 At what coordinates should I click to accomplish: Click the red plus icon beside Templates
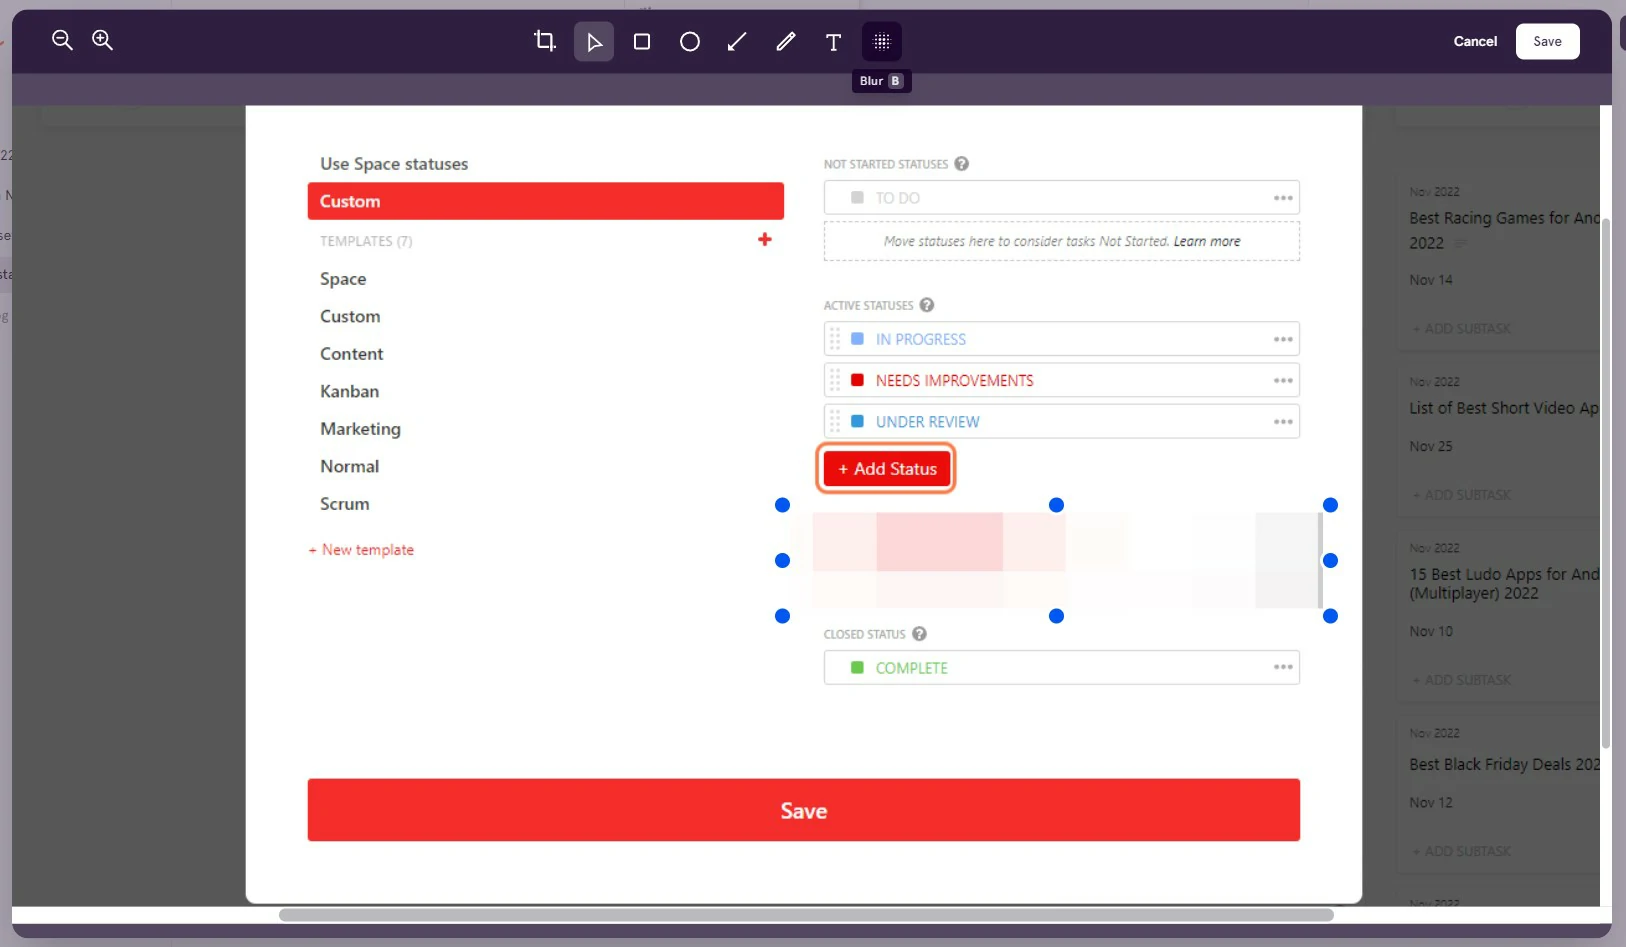click(x=765, y=240)
